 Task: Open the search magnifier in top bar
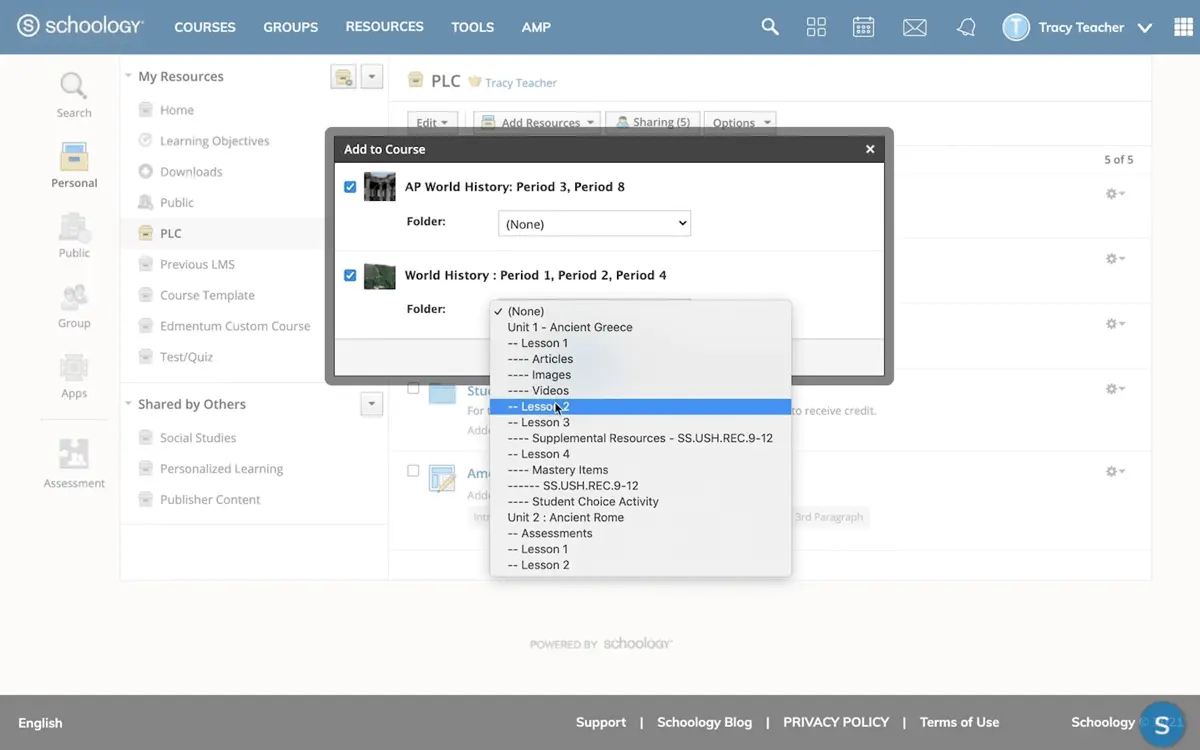tap(770, 27)
